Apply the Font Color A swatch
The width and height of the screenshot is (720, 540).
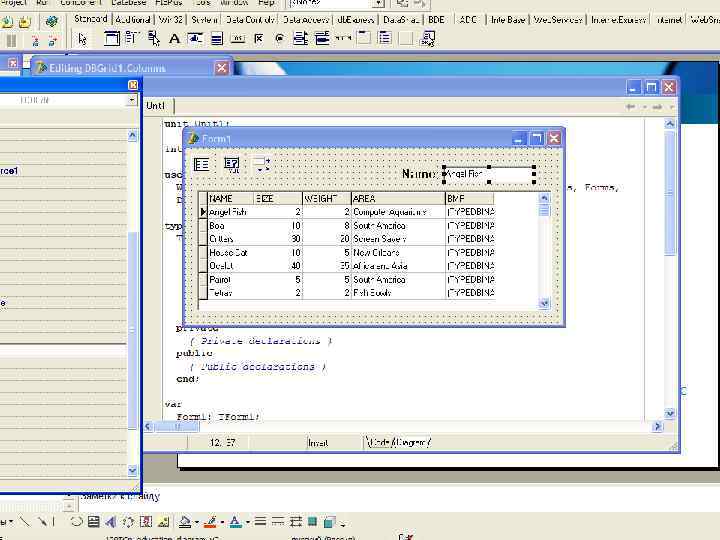pyautogui.click(x=235, y=522)
